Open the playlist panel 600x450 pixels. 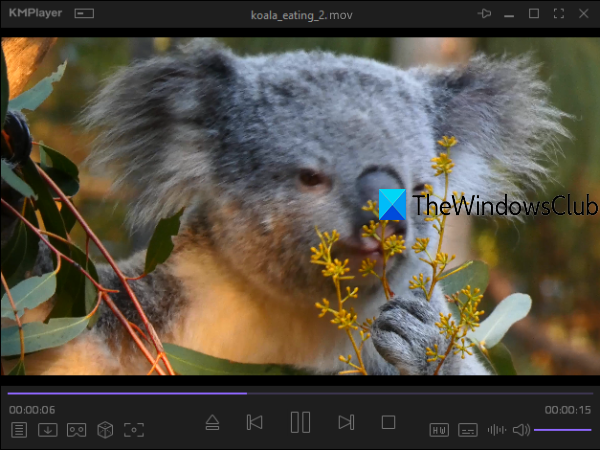[19, 430]
